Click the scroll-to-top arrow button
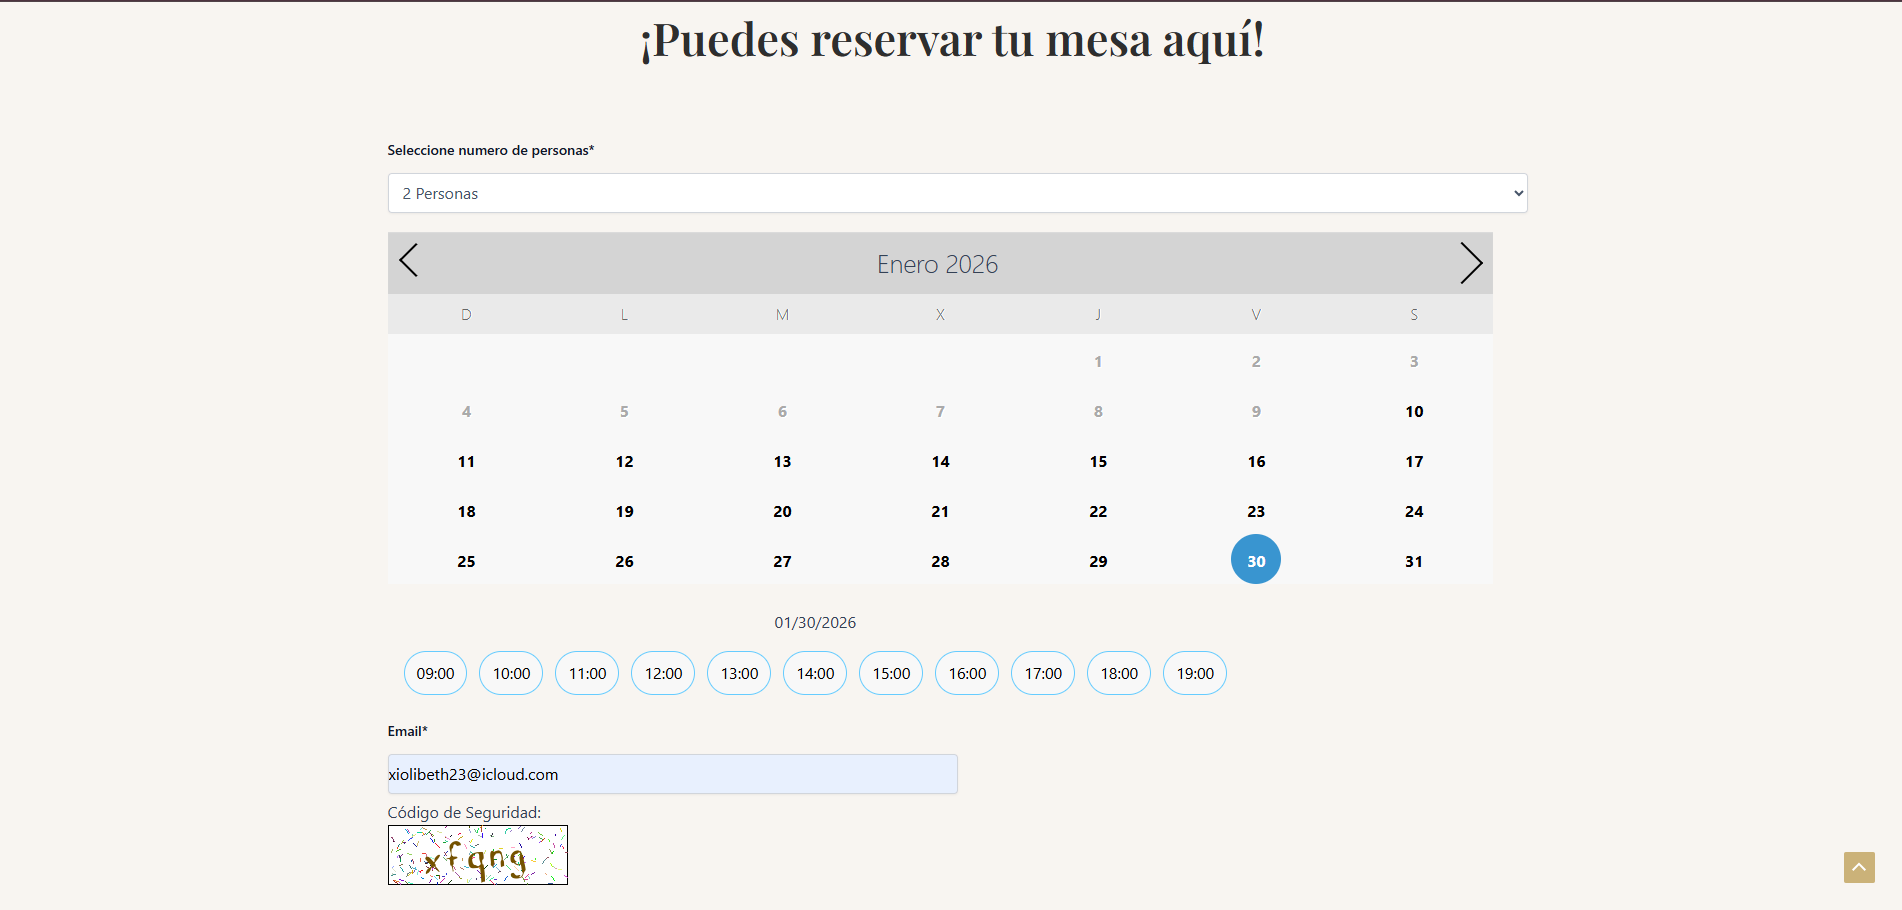 point(1858,867)
